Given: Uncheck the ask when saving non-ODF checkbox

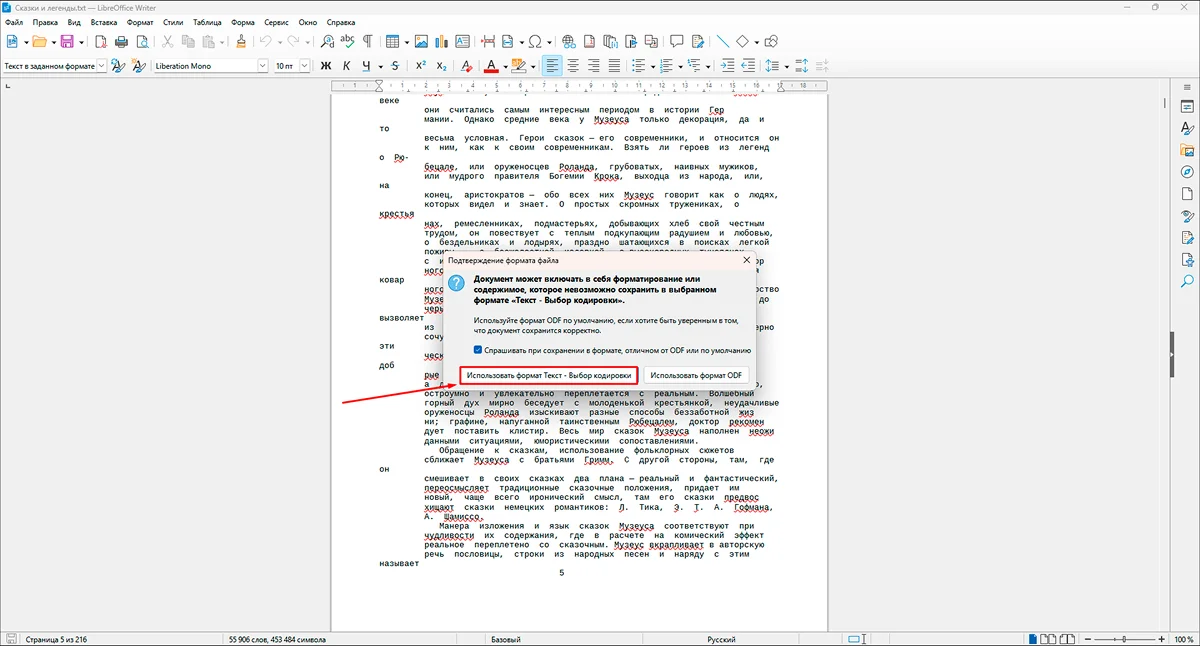Looking at the screenshot, I should 478,351.
